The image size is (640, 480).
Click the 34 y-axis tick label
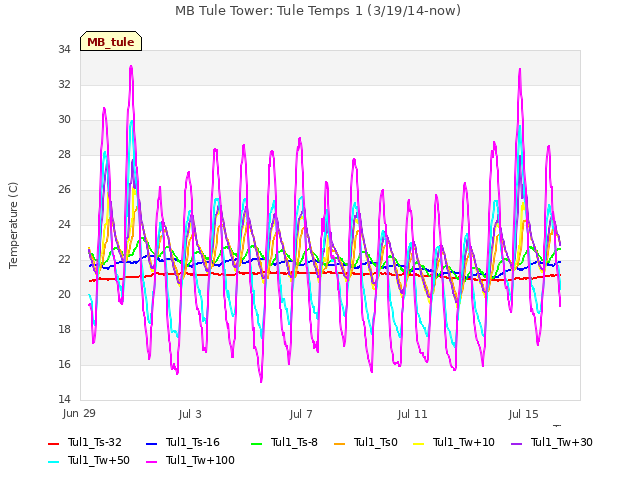tap(64, 49)
